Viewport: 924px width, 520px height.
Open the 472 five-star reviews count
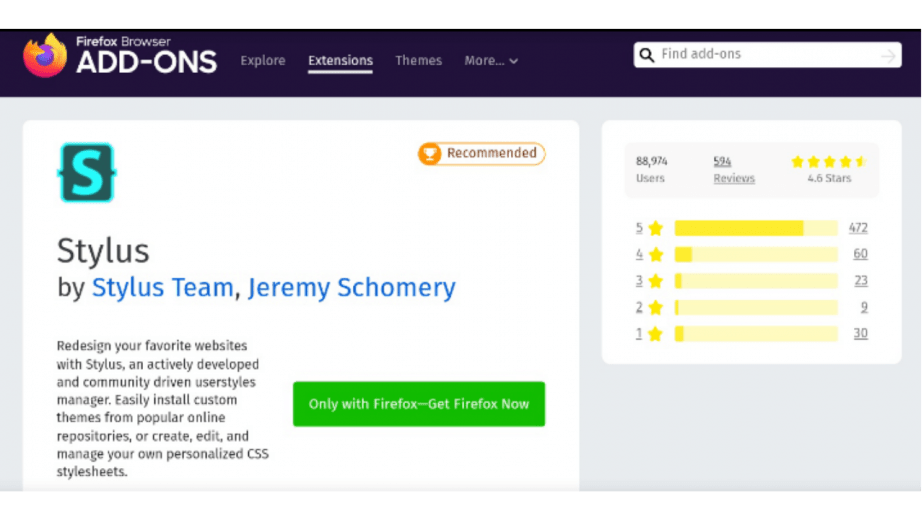point(858,228)
